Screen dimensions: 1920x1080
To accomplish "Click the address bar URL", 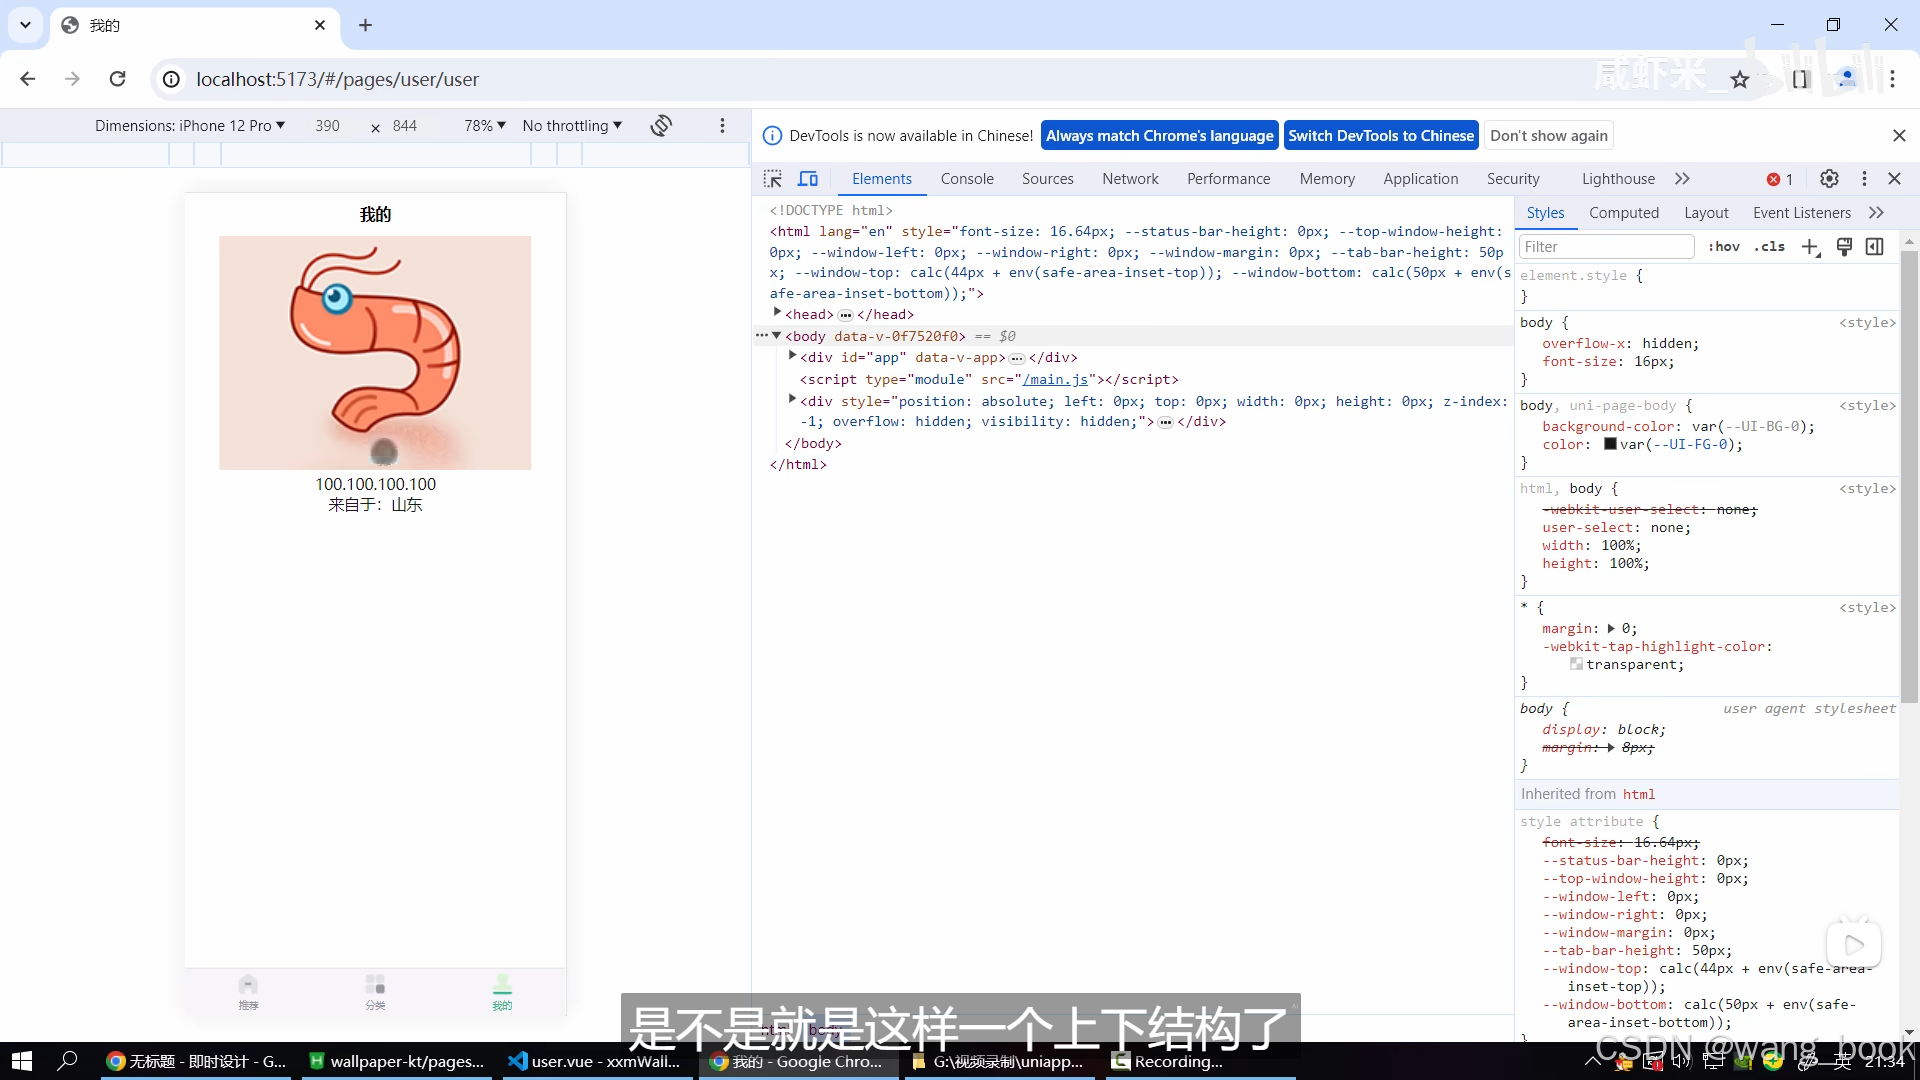I will click(x=337, y=79).
